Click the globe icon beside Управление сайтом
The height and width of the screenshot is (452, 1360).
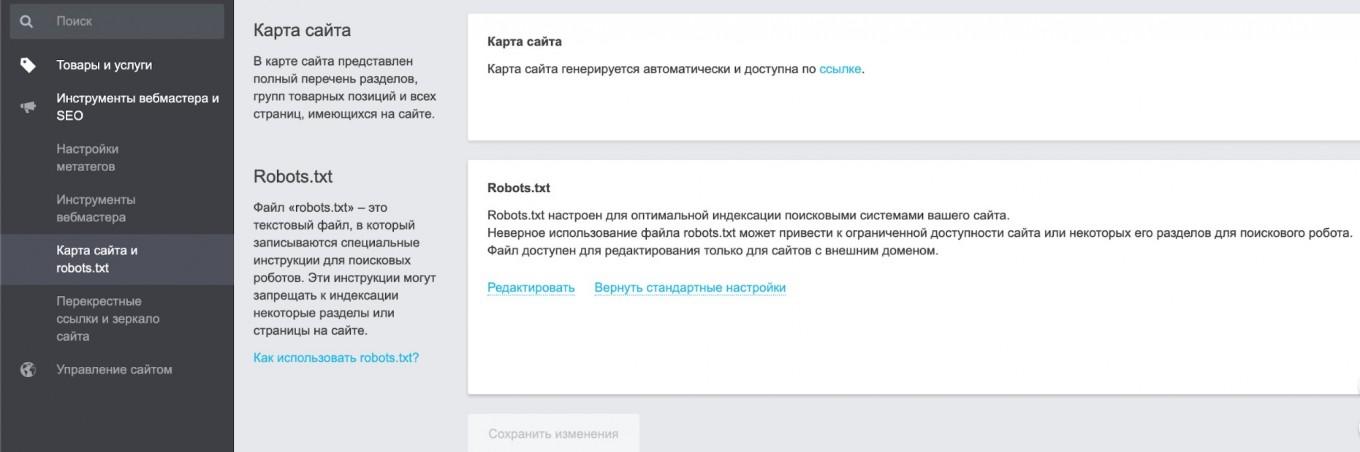(28, 370)
